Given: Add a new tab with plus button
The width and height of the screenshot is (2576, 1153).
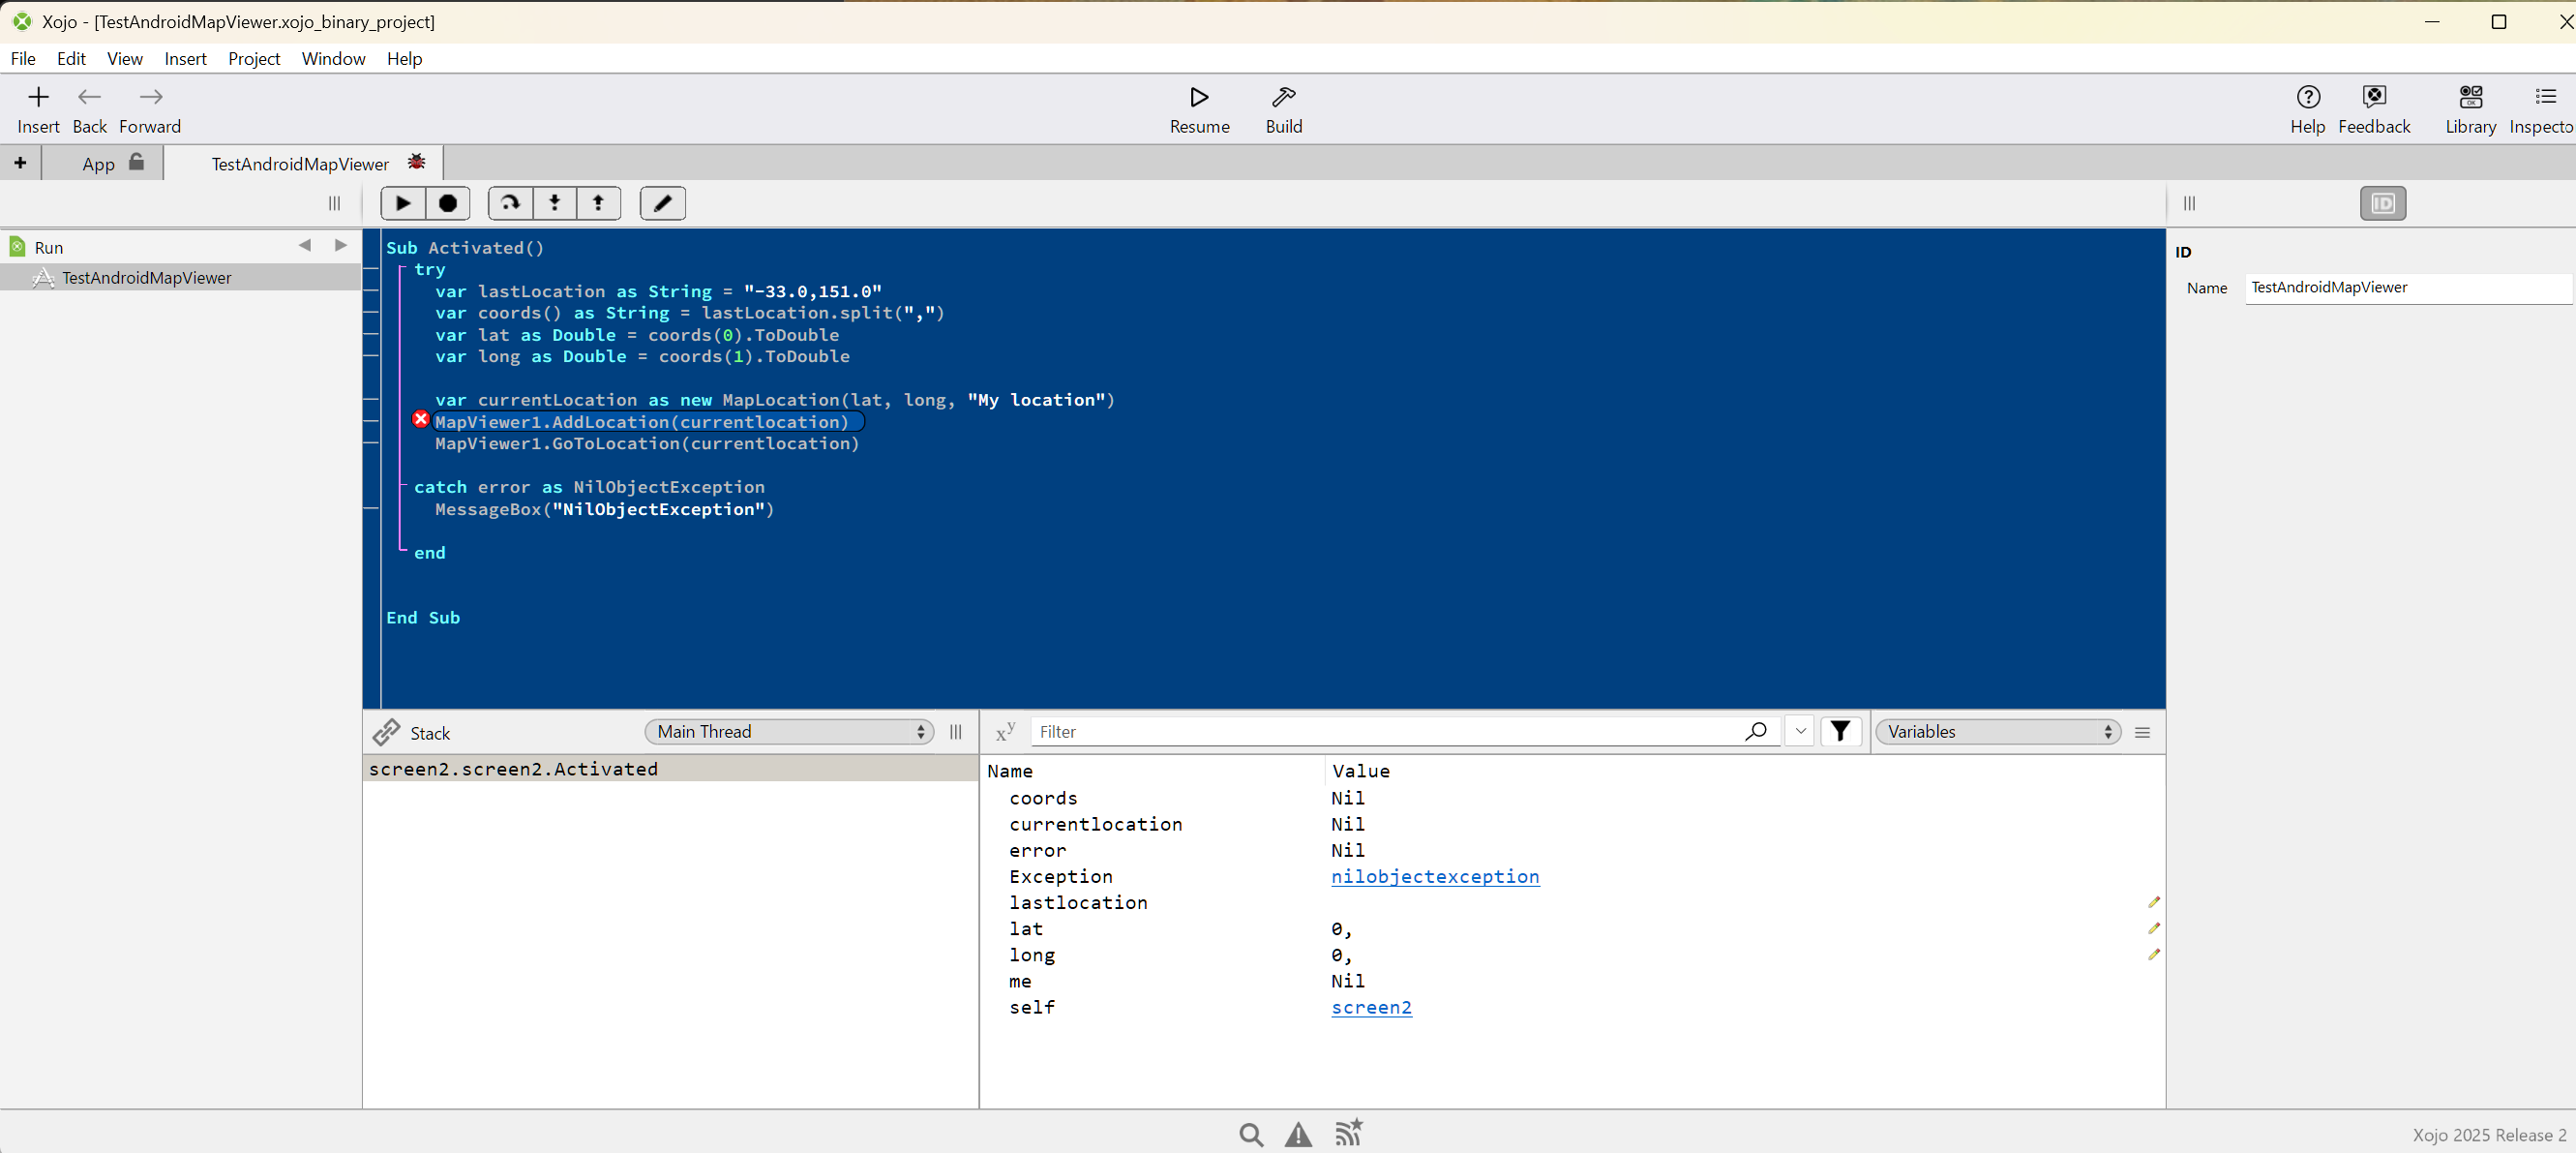Looking at the screenshot, I should click(x=20, y=163).
